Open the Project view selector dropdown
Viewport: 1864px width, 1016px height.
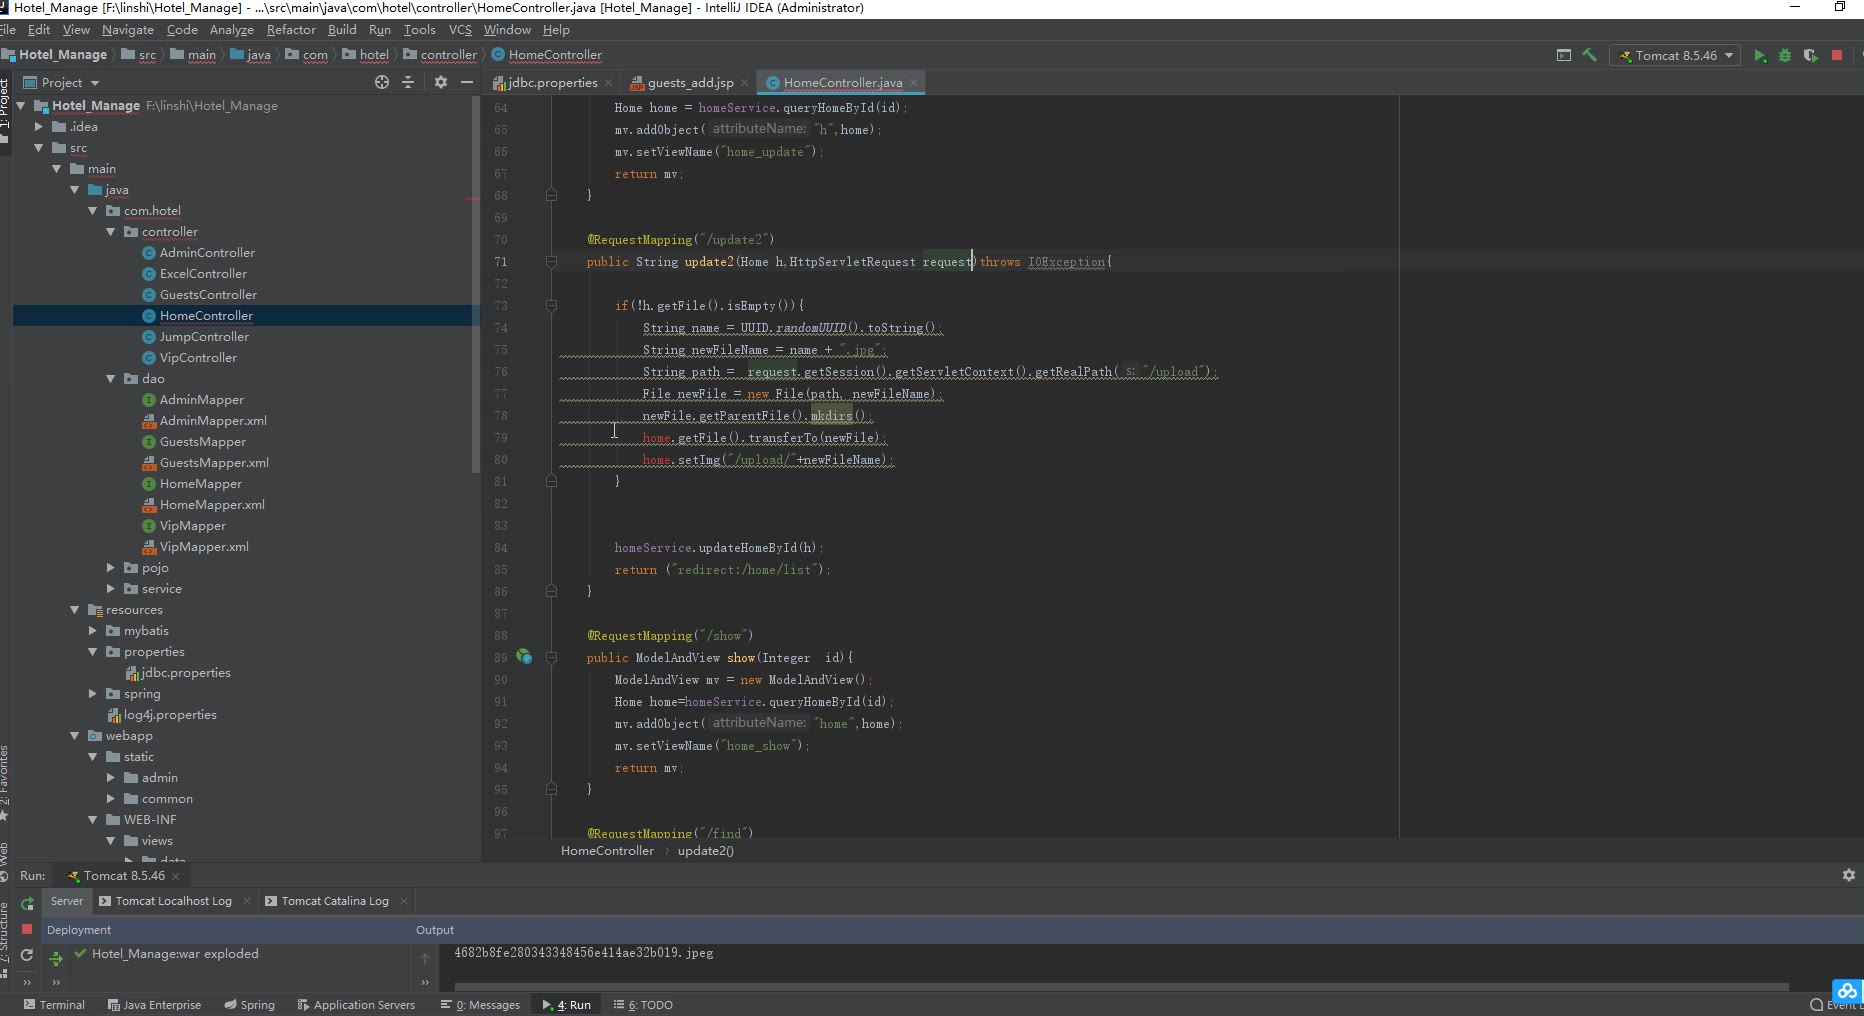pyautogui.click(x=62, y=83)
